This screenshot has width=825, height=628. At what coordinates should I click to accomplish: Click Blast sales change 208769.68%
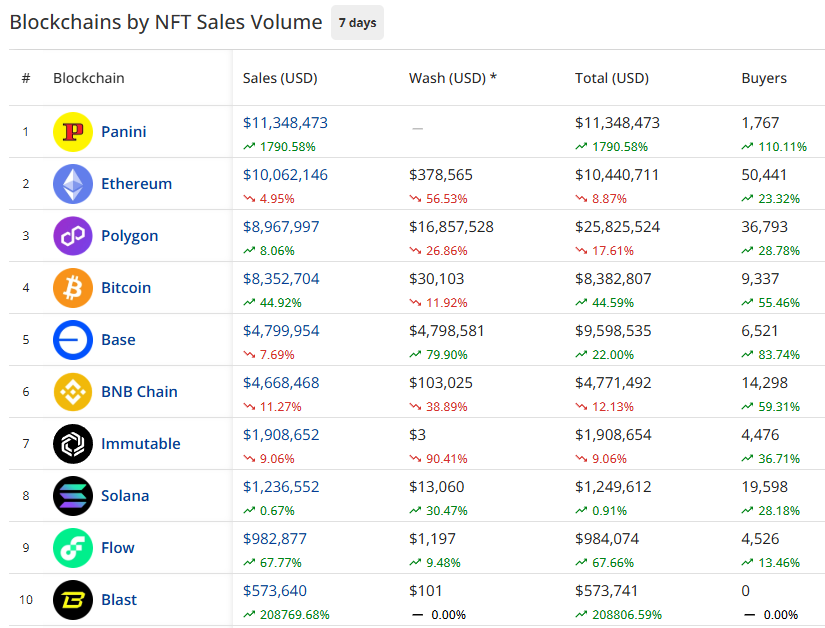pos(286,615)
